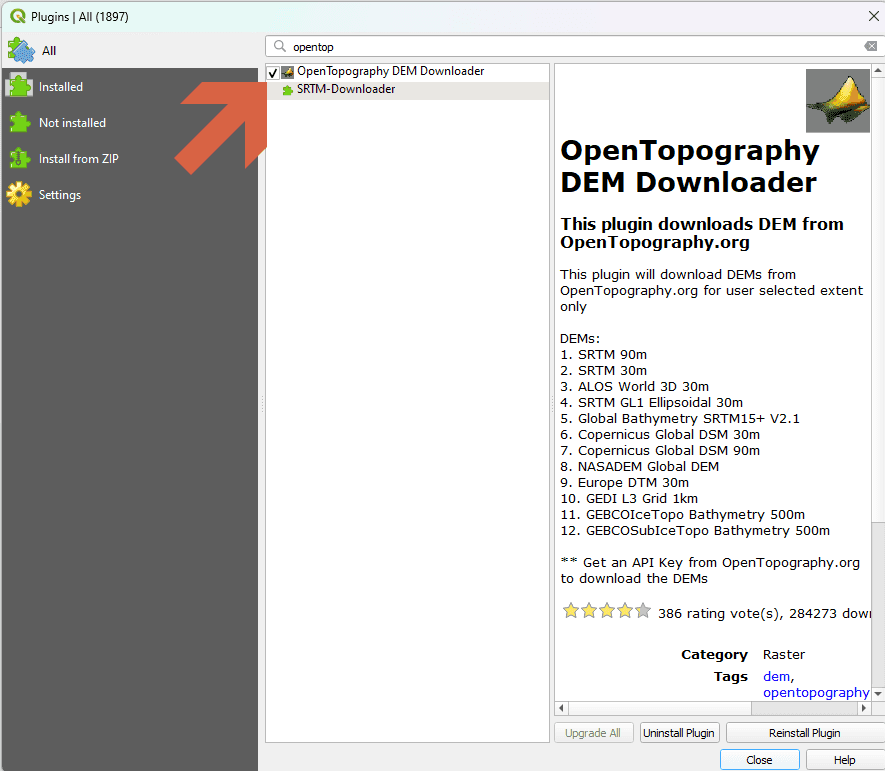This screenshot has width=885, height=771.
Task: Open the Install from ZIP tab
Action: [130, 159]
